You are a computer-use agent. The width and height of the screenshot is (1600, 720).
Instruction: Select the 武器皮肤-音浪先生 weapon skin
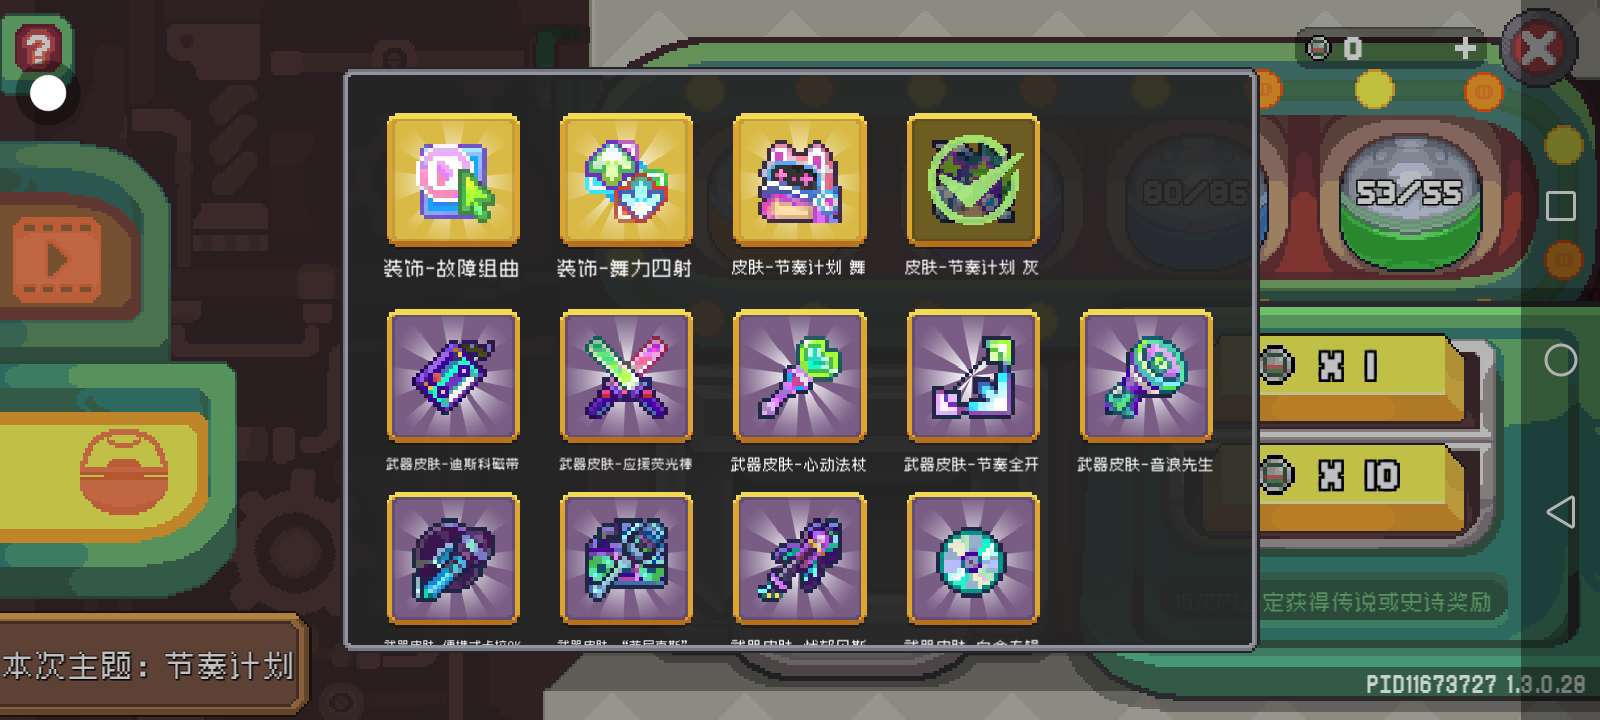click(x=1146, y=376)
